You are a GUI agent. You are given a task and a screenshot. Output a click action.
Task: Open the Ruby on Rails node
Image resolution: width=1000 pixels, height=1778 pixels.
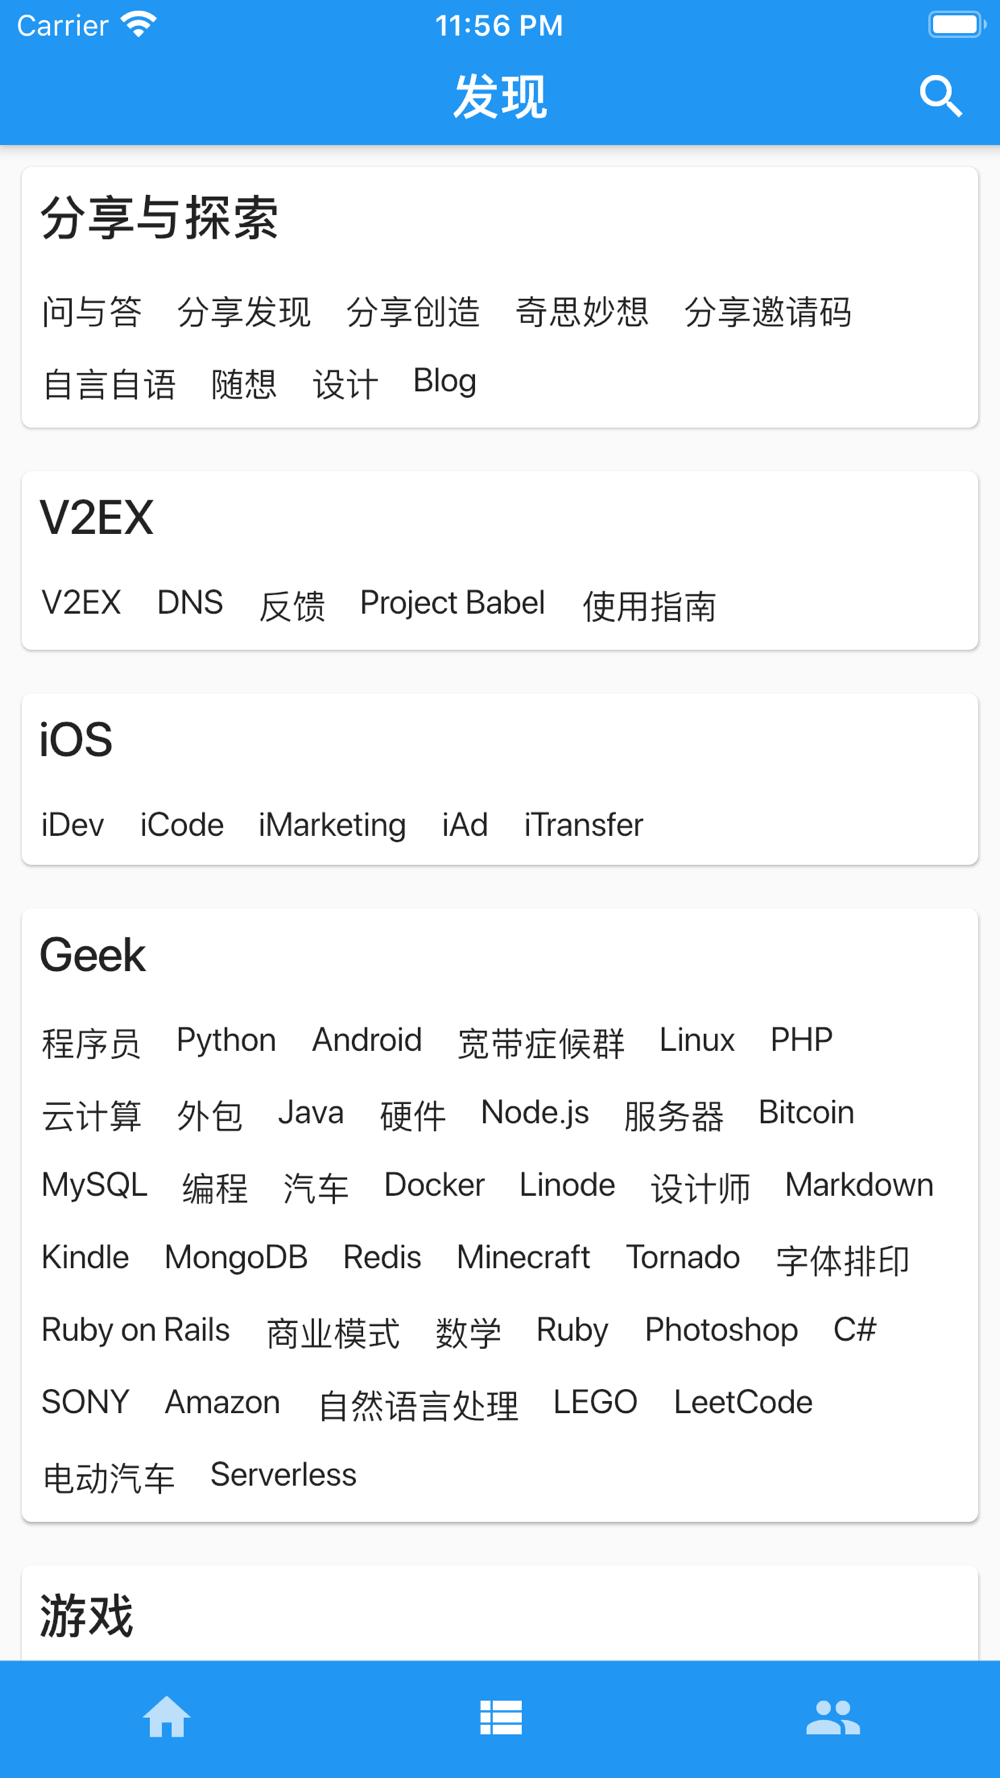pos(136,1330)
